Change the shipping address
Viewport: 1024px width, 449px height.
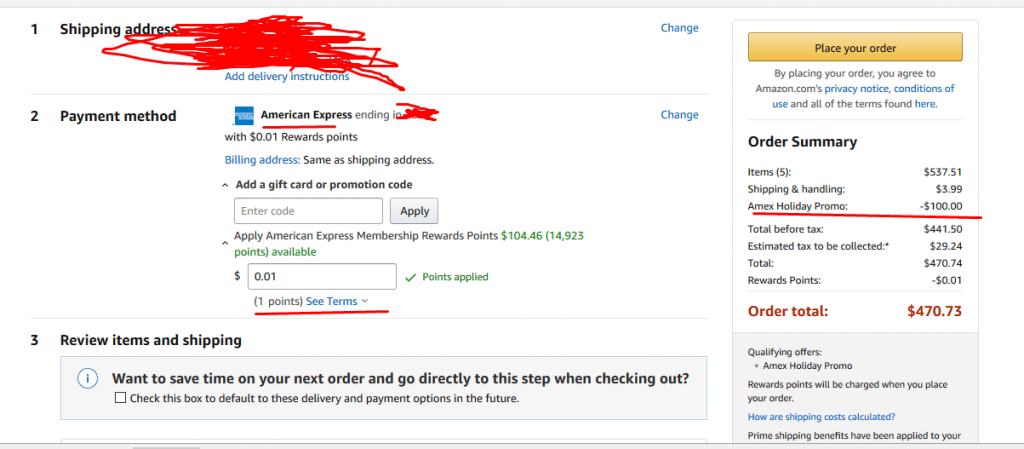679,28
